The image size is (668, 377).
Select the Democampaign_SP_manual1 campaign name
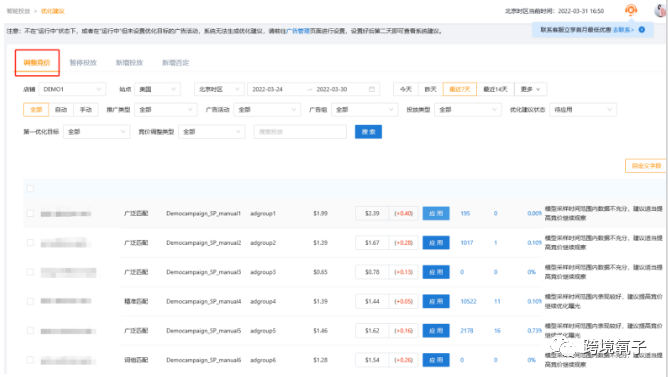[204, 213]
